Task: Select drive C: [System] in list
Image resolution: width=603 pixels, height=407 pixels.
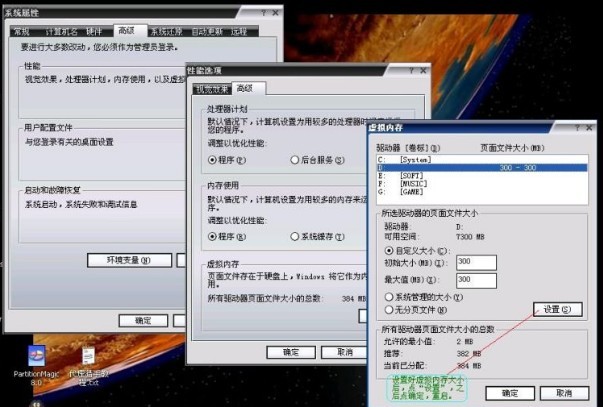Action: point(482,160)
